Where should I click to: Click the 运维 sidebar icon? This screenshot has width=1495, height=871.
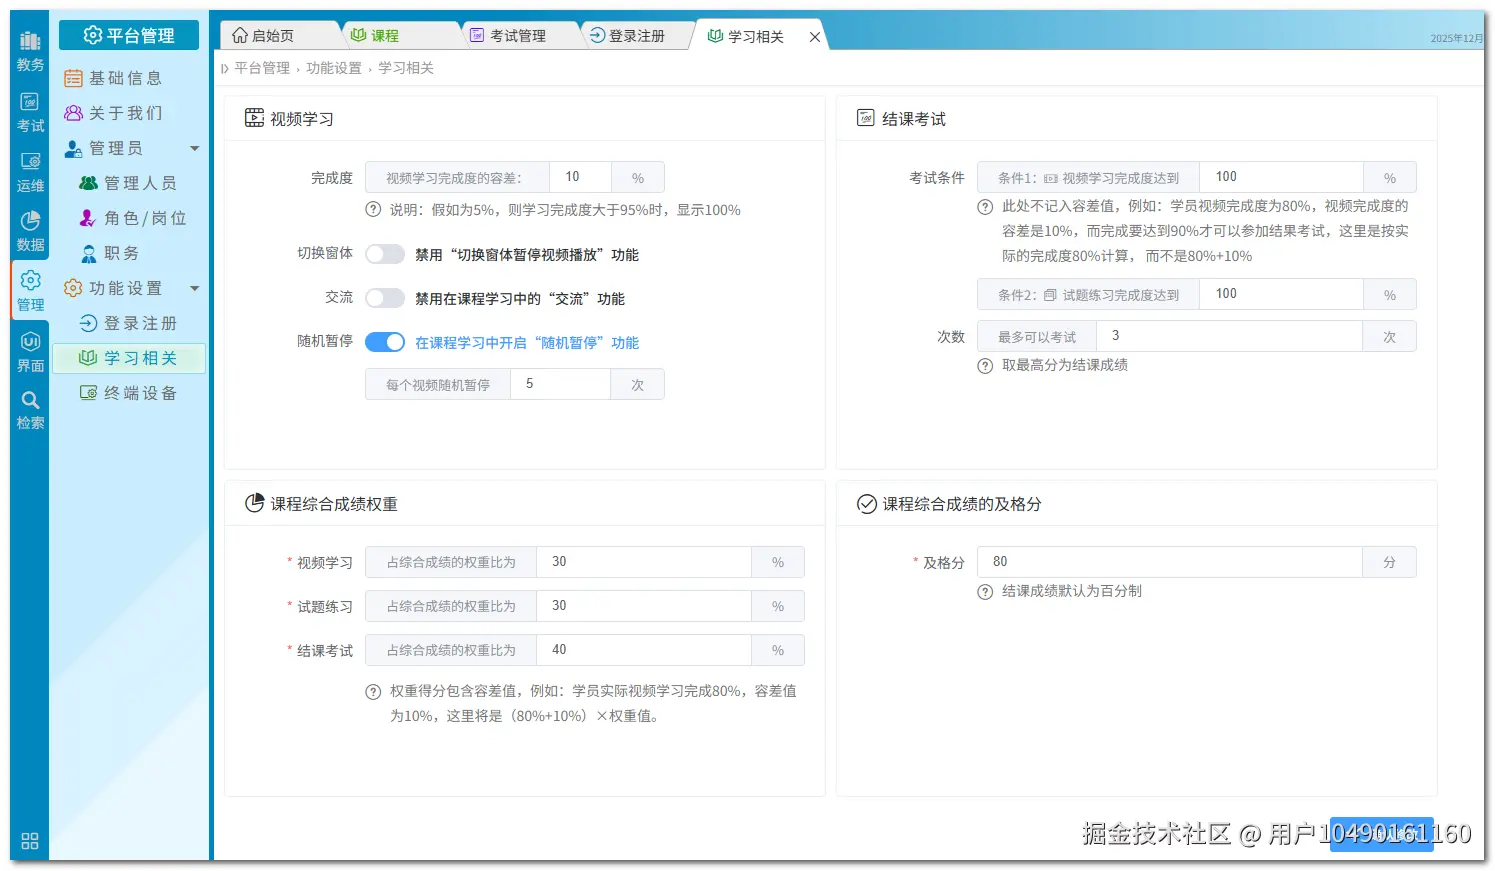29,168
